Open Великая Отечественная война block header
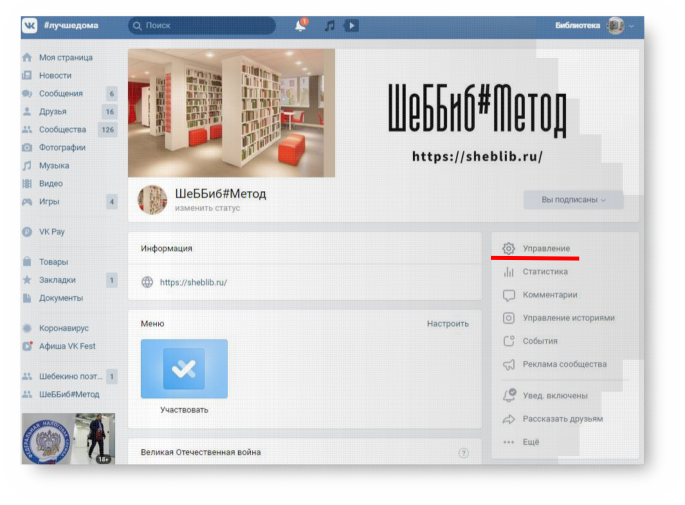The image size is (685, 505). 201,453
